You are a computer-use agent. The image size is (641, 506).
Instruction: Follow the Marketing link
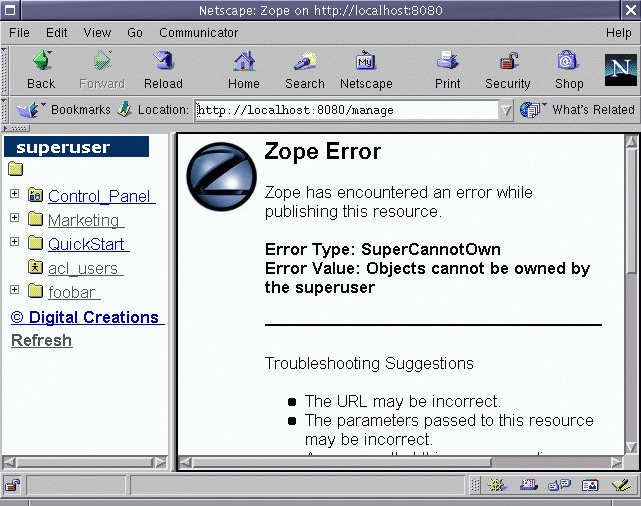coord(86,220)
